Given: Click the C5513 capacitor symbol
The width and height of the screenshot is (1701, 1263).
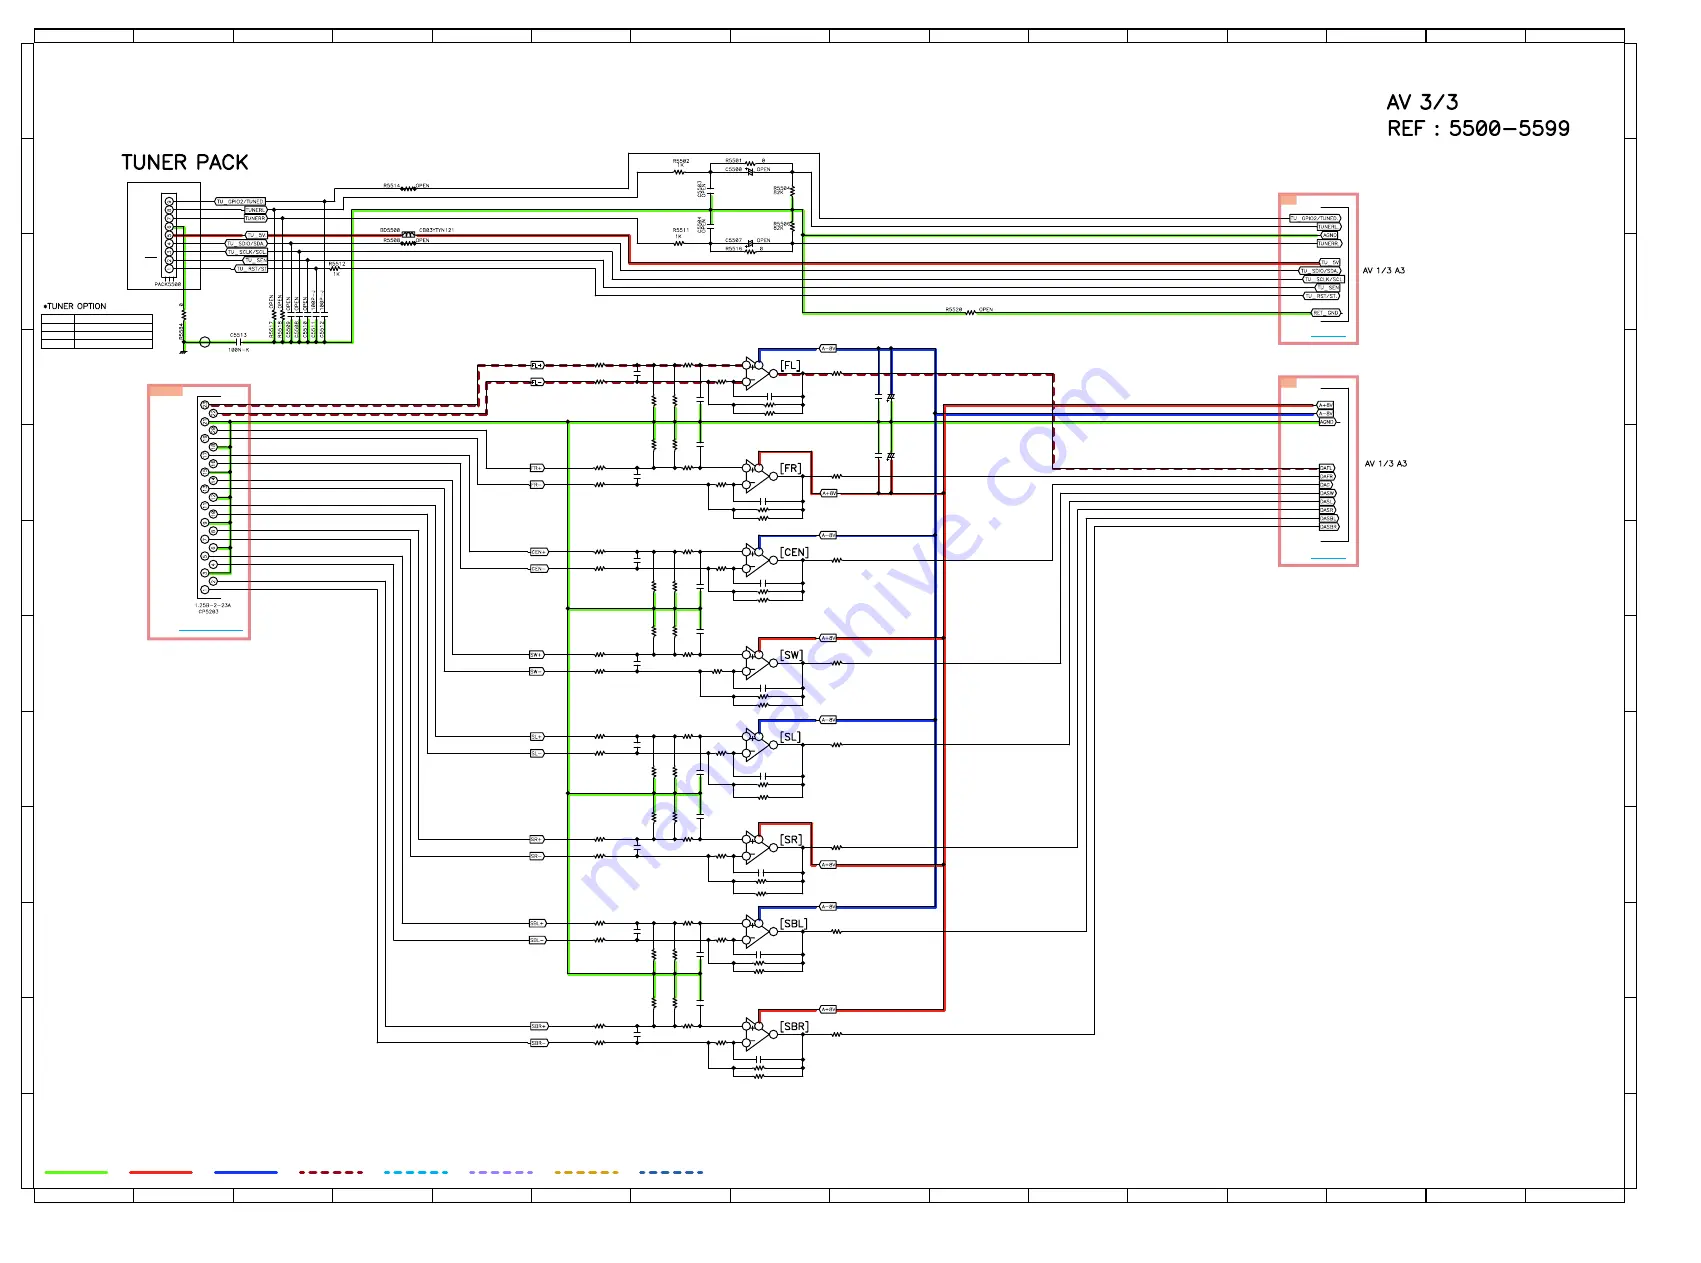Looking at the screenshot, I should coord(238,342).
